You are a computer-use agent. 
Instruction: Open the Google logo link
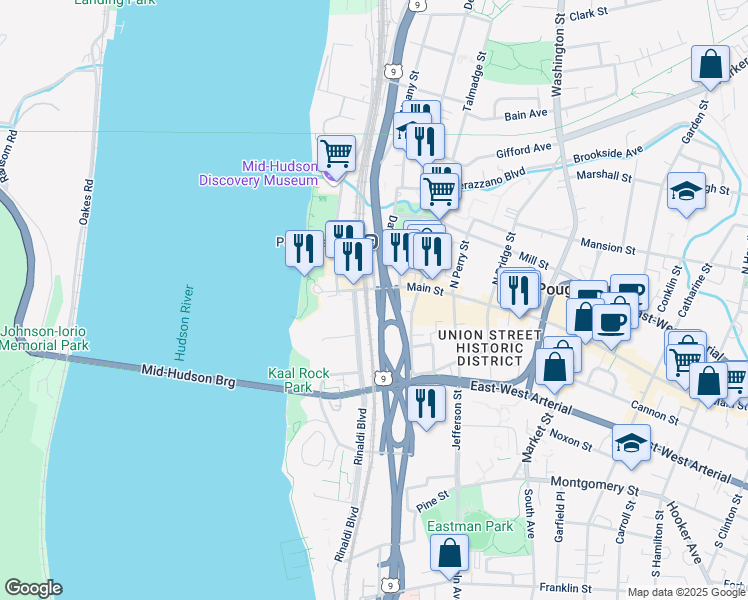(x=34, y=588)
